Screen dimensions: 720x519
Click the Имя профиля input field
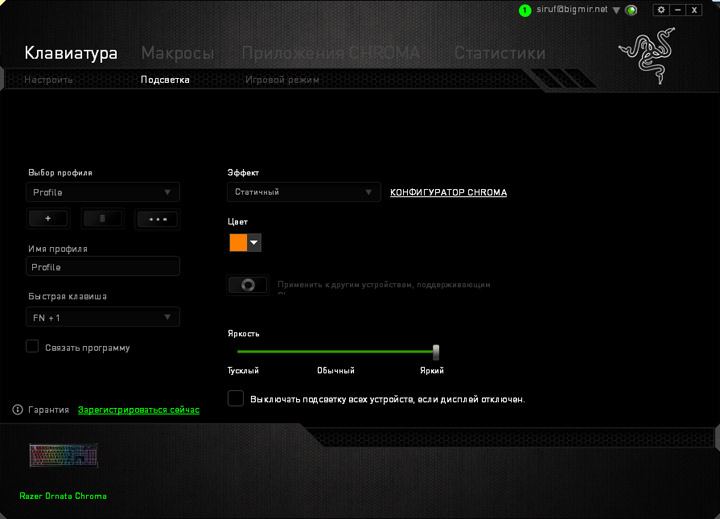pyautogui.click(x=102, y=267)
